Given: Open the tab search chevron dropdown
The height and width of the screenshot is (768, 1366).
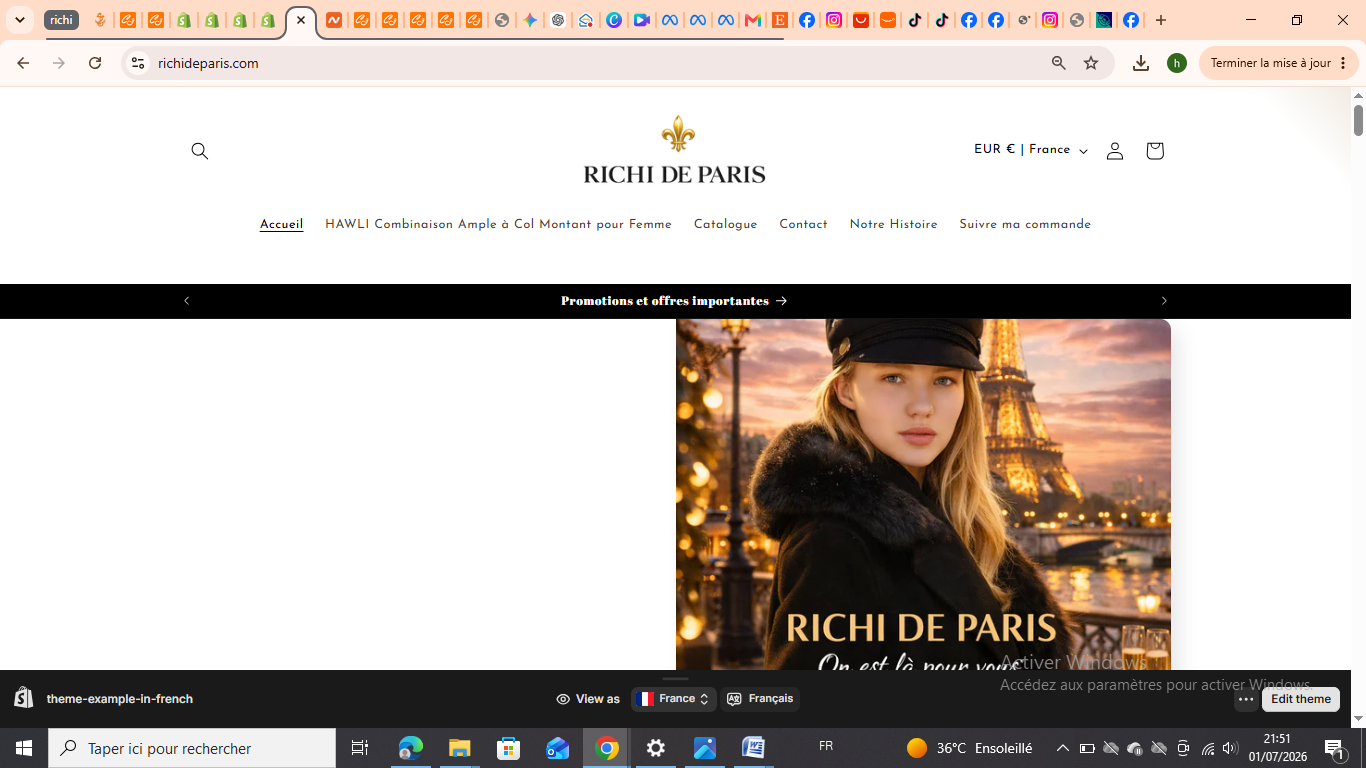Looking at the screenshot, I should [x=19, y=20].
